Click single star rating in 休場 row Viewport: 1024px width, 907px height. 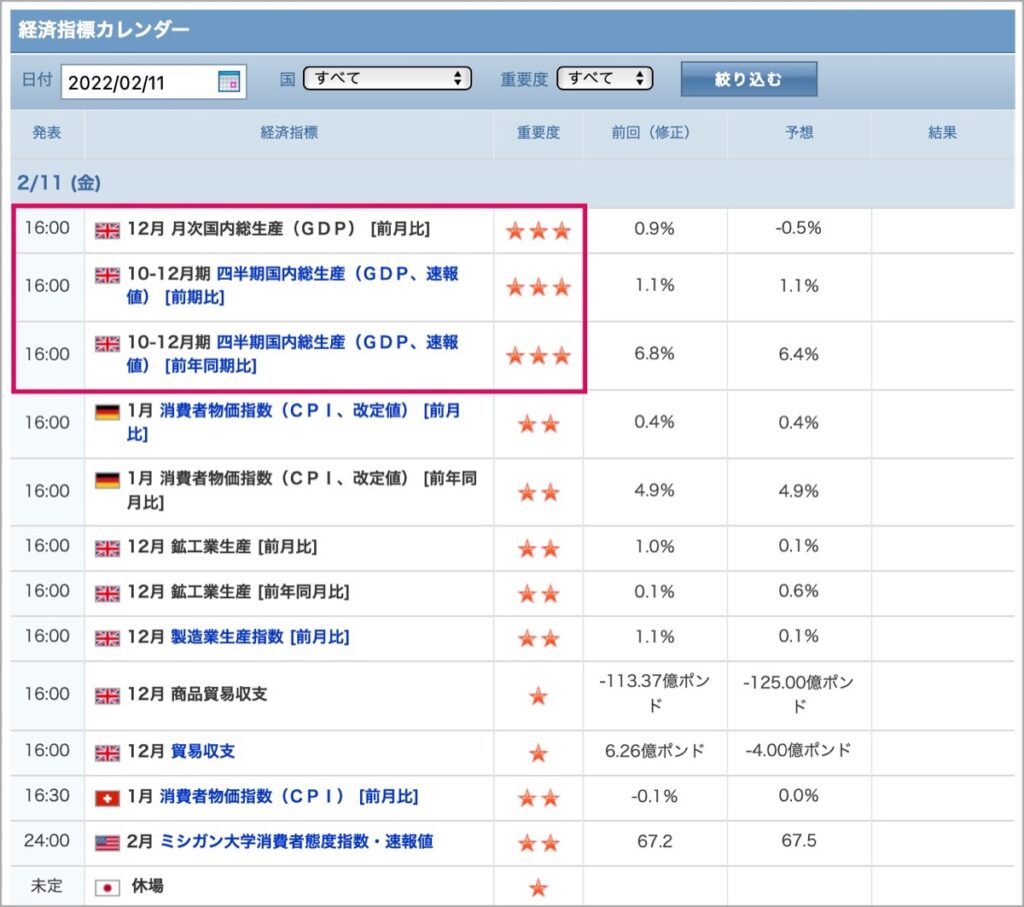538,887
